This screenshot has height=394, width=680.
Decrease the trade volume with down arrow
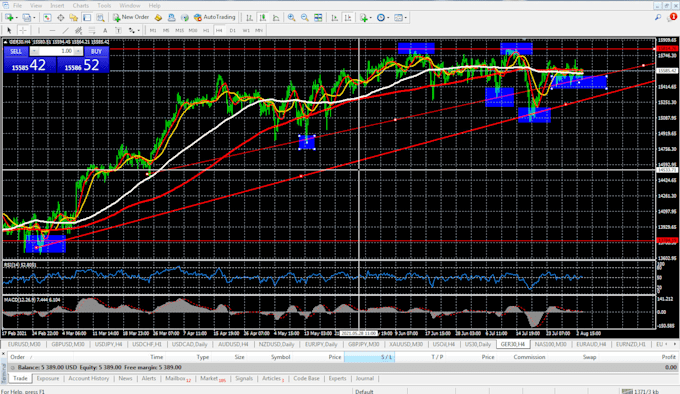click(34, 51)
